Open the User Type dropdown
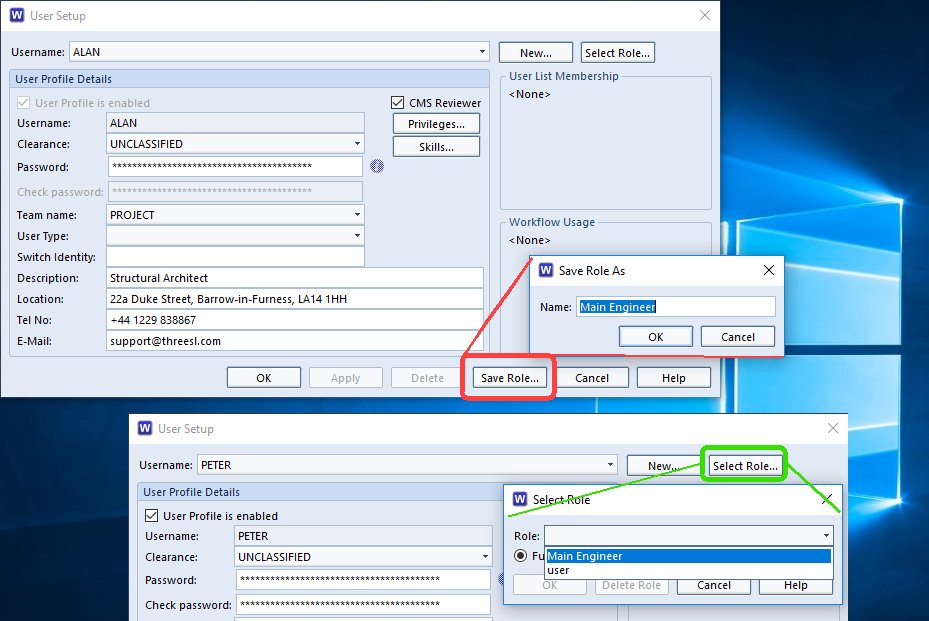This screenshot has width=929, height=621. pyautogui.click(x=357, y=236)
